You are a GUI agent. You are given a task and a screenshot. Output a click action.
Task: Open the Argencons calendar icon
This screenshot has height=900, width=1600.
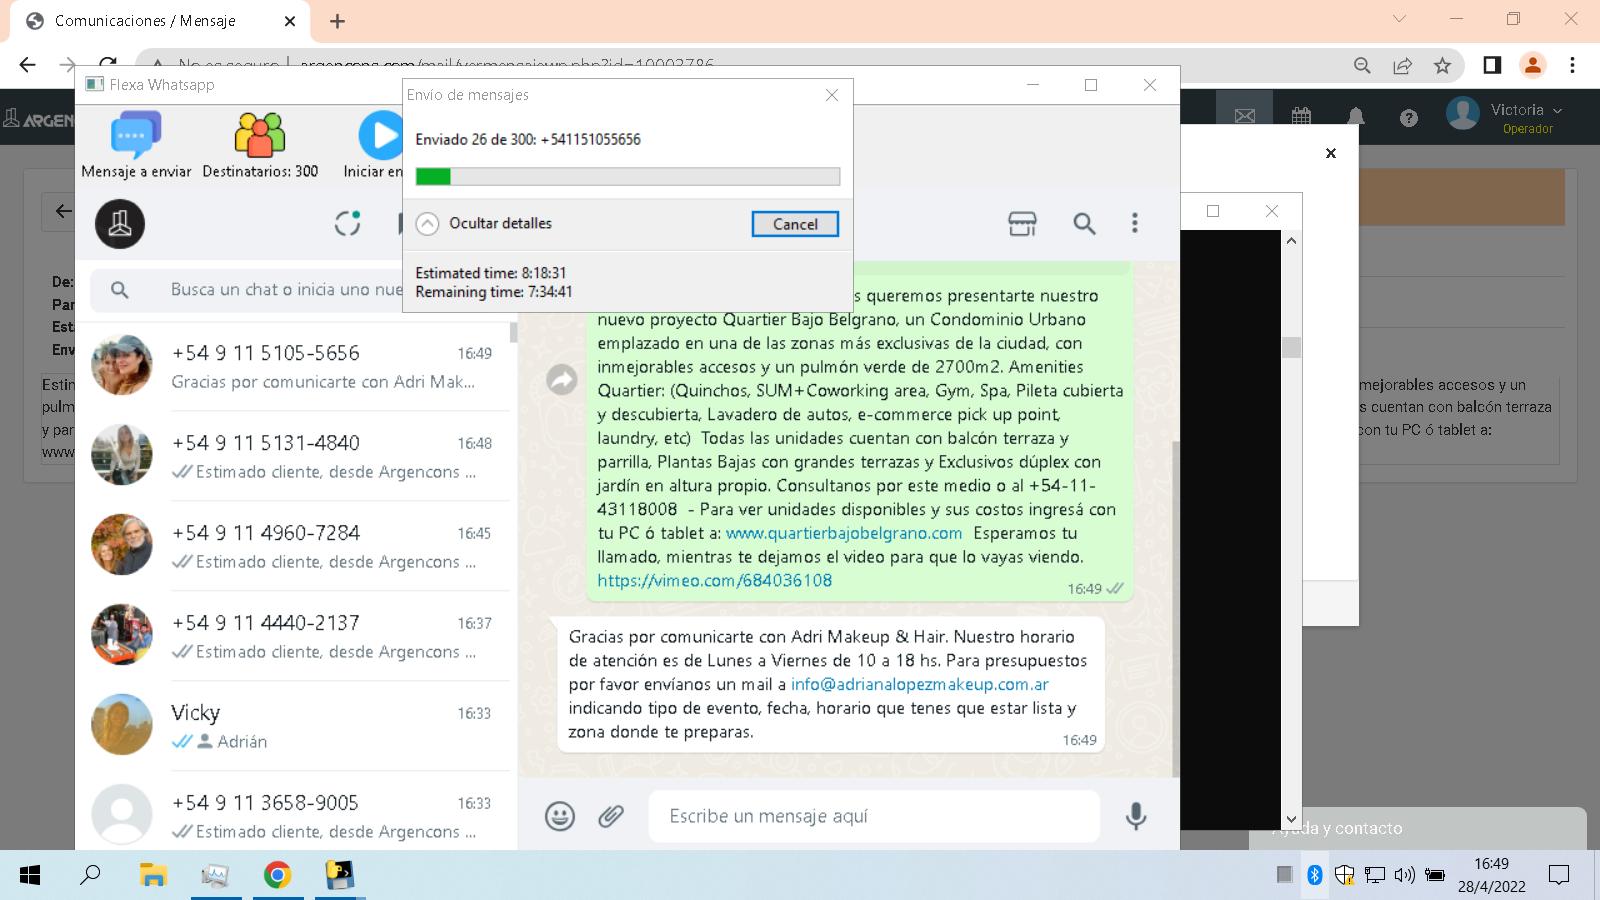click(x=1301, y=117)
